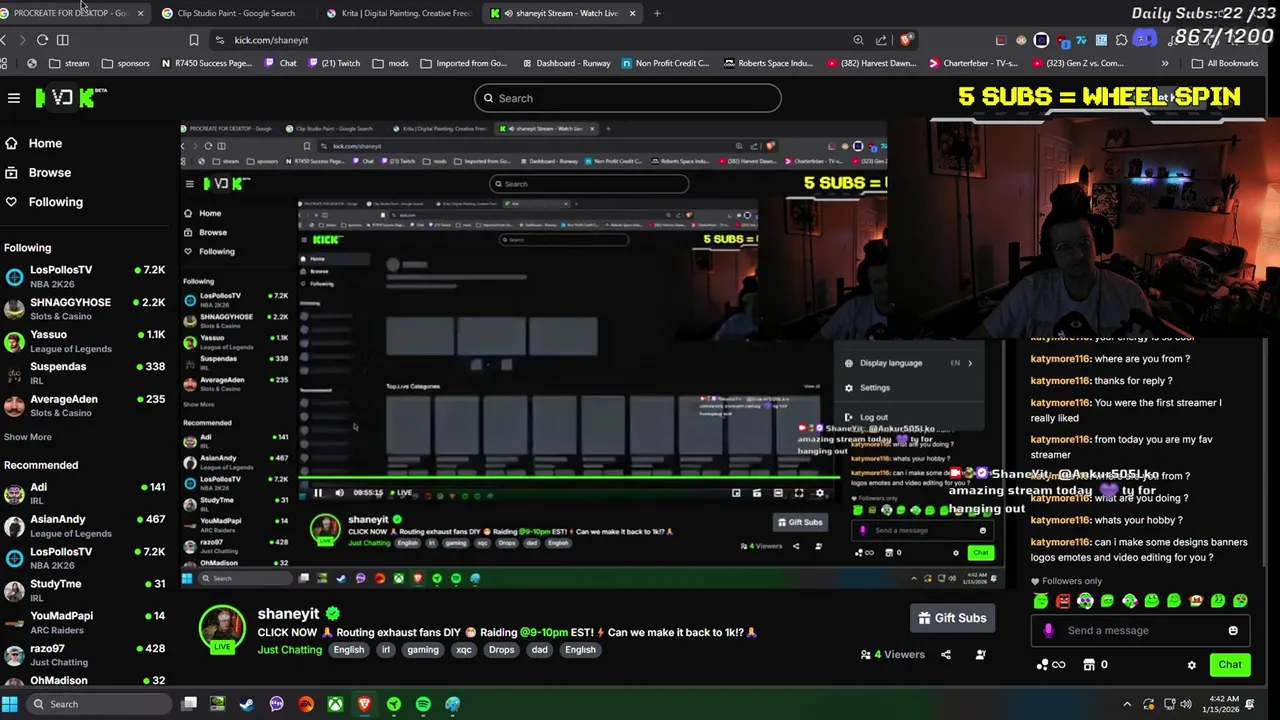Open Display language submenu in the stream
This screenshot has width=1280, height=720.
pyautogui.click(x=908, y=363)
